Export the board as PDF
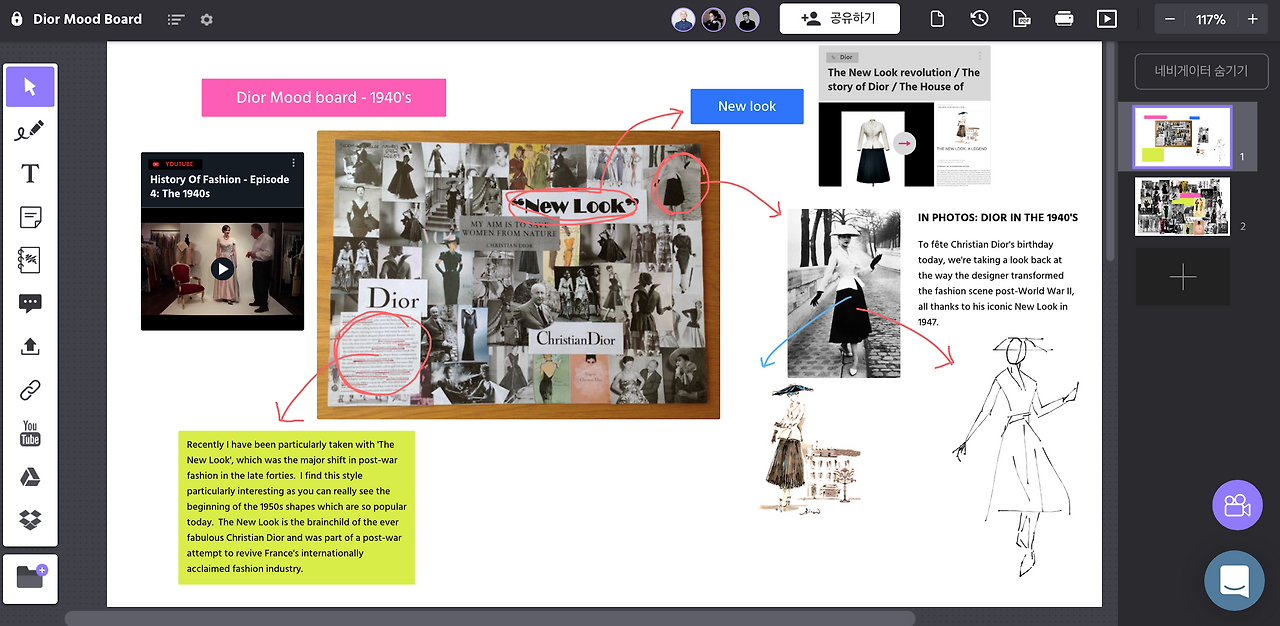Viewport: 1280px width, 626px height. pos(1022,19)
